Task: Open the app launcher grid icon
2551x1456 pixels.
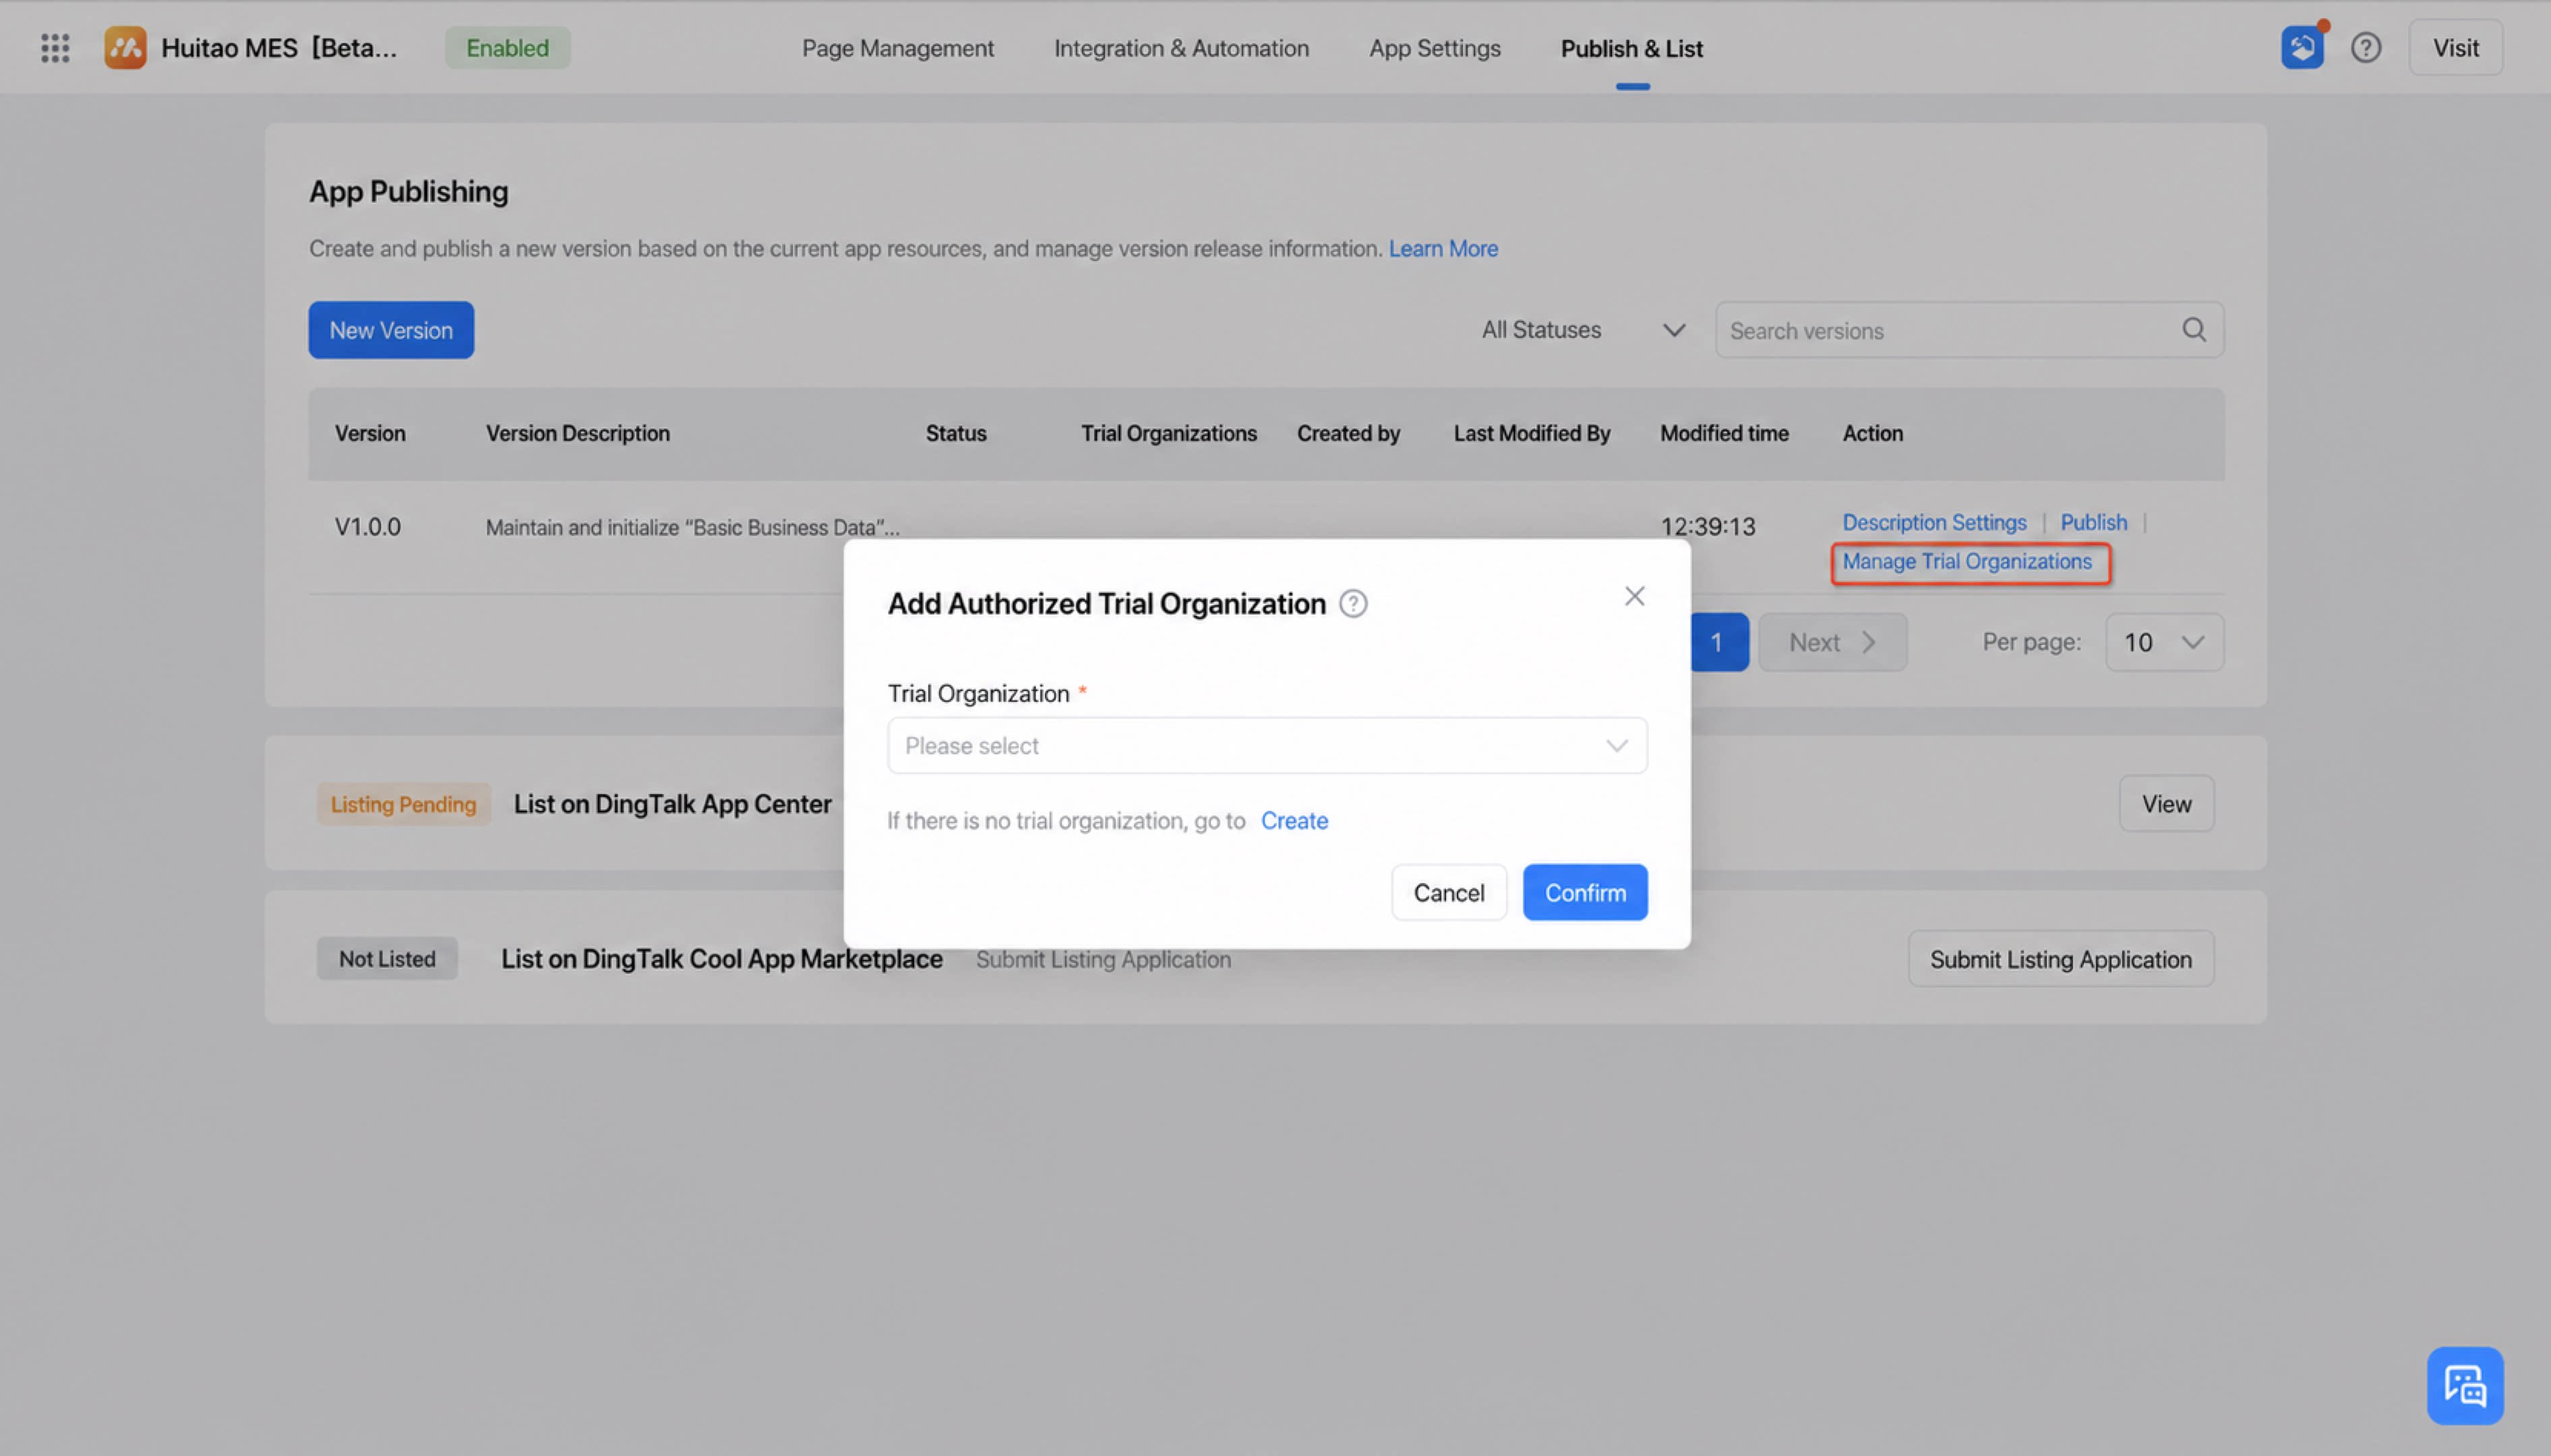Action: click(x=55, y=48)
